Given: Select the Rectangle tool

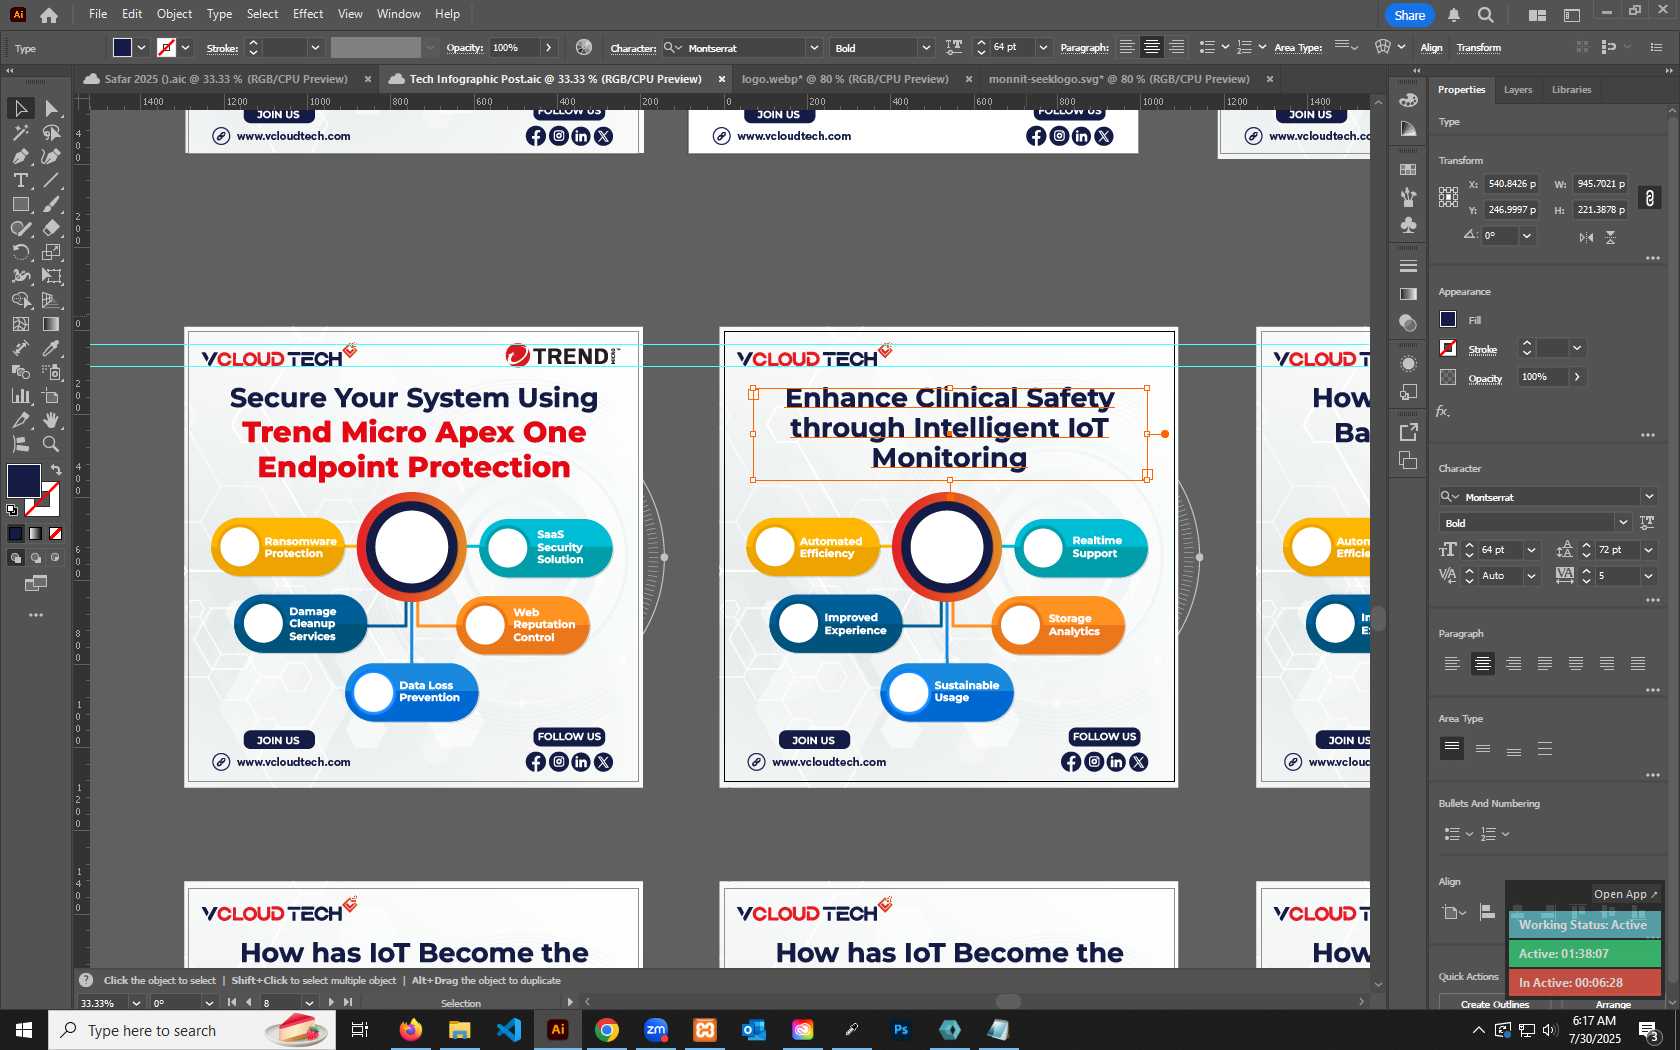Looking at the screenshot, I should click(x=20, y=204).
